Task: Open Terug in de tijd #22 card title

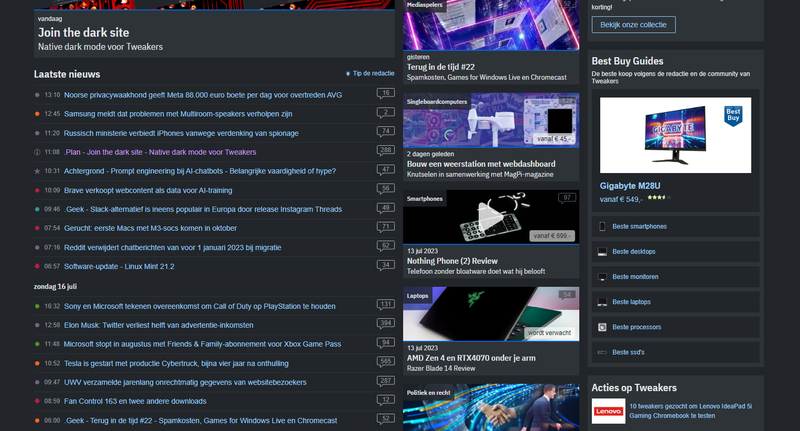Action: pos(440,67)
